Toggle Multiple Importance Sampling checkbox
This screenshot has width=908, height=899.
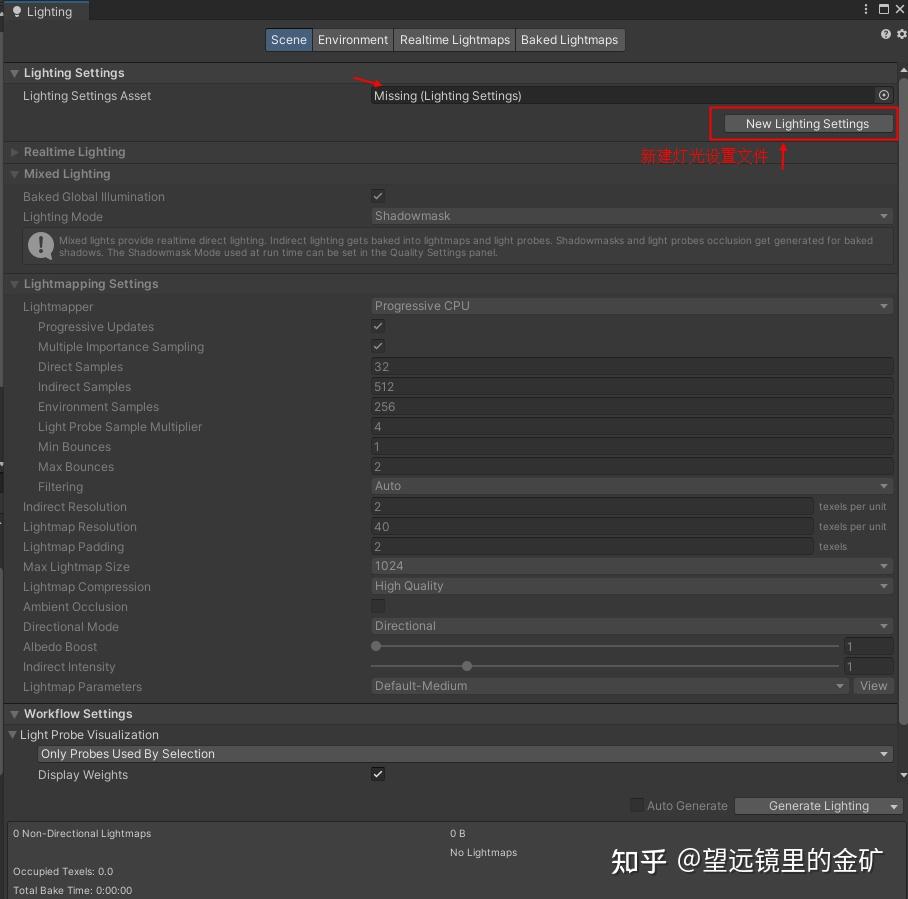[378, 346]
